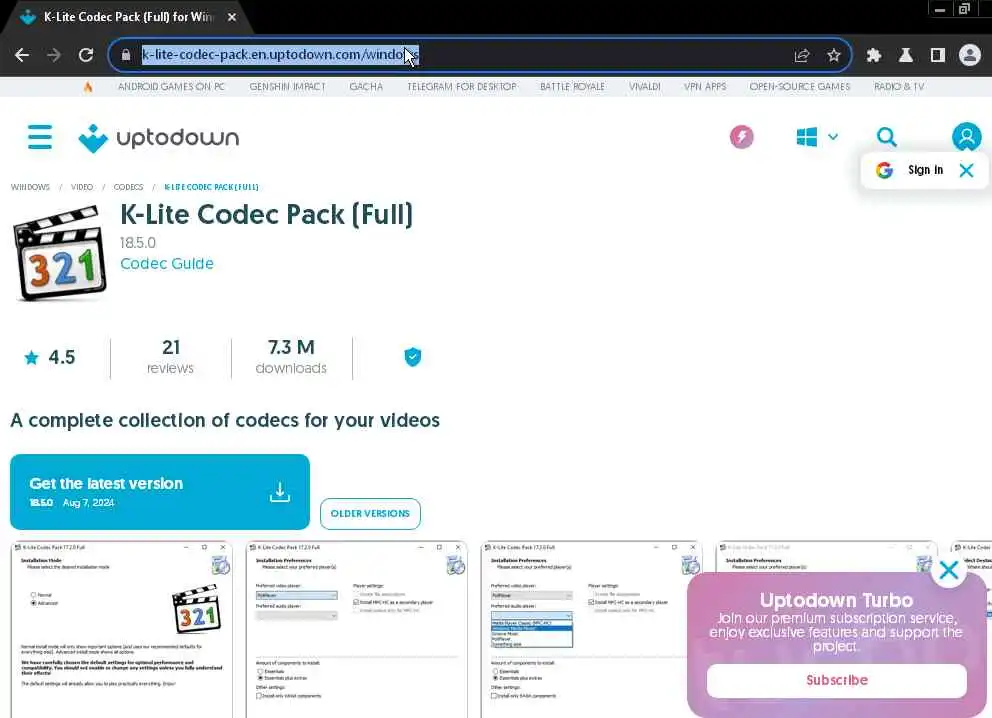The height and width of the screenshot is (718, 992).
Task: Open the Gacha category
Action: (366, 87)
